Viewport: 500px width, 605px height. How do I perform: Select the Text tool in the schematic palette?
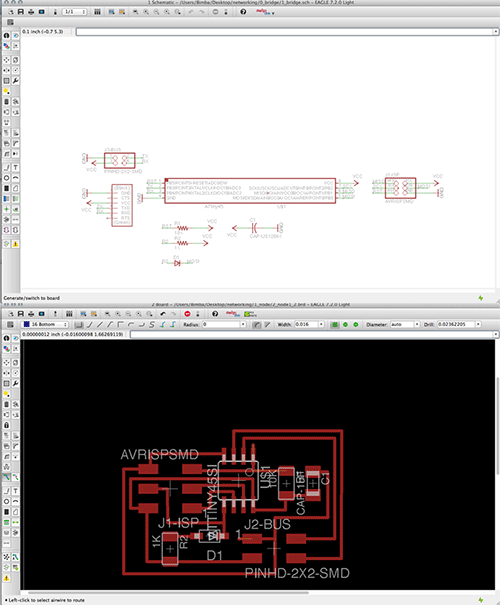coord(15,167)
